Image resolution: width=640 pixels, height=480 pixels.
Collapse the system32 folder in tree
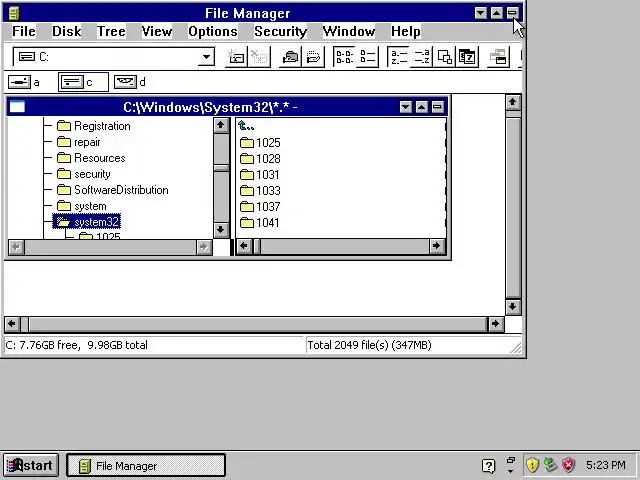[x=87, y=222]
